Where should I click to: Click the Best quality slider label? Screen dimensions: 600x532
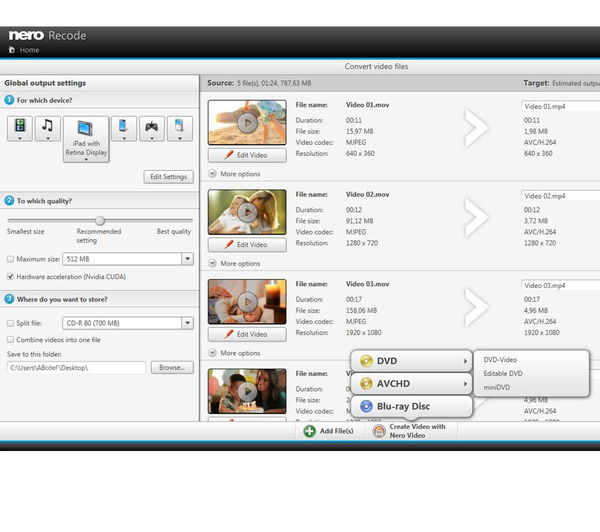[174, 232]
